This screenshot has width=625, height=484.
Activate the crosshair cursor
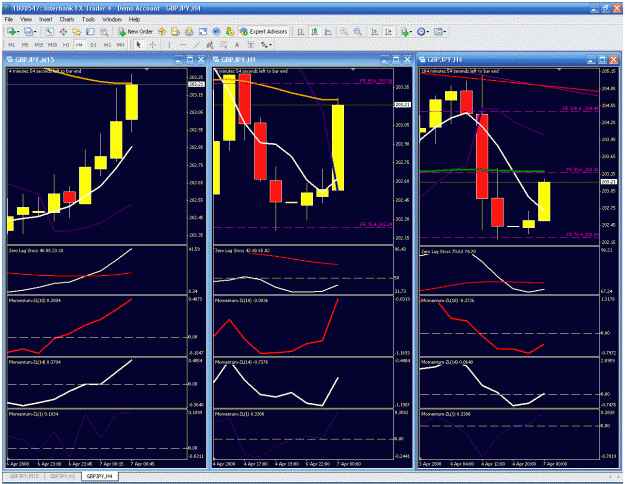click(152, 45)
